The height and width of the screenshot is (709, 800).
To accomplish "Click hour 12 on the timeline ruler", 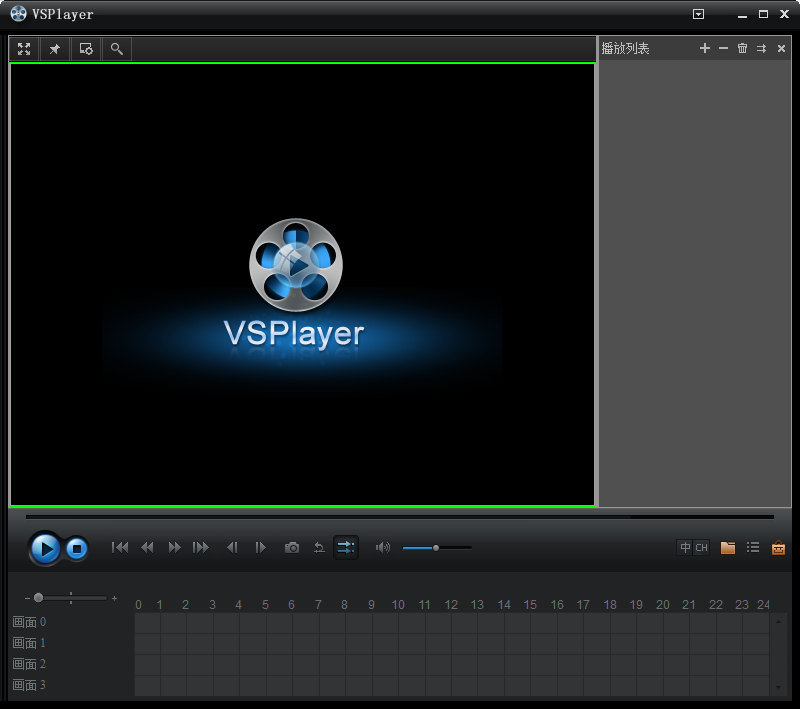I will point(451,605).
